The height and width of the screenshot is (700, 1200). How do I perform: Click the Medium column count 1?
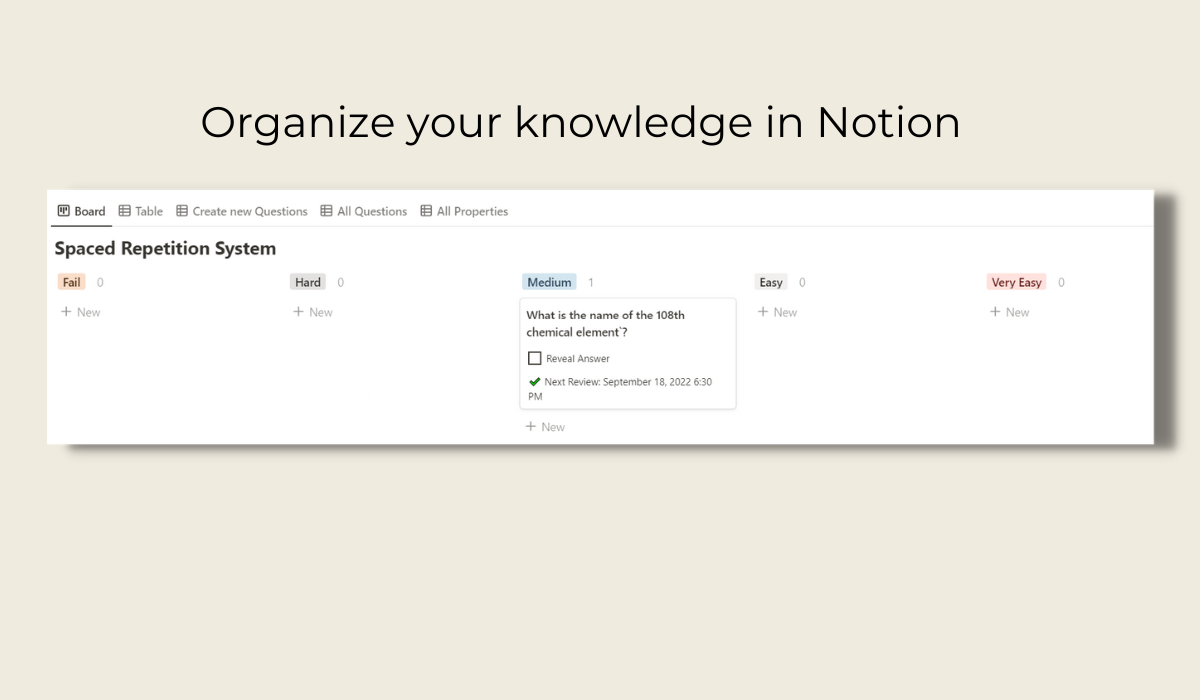(591, 282)
